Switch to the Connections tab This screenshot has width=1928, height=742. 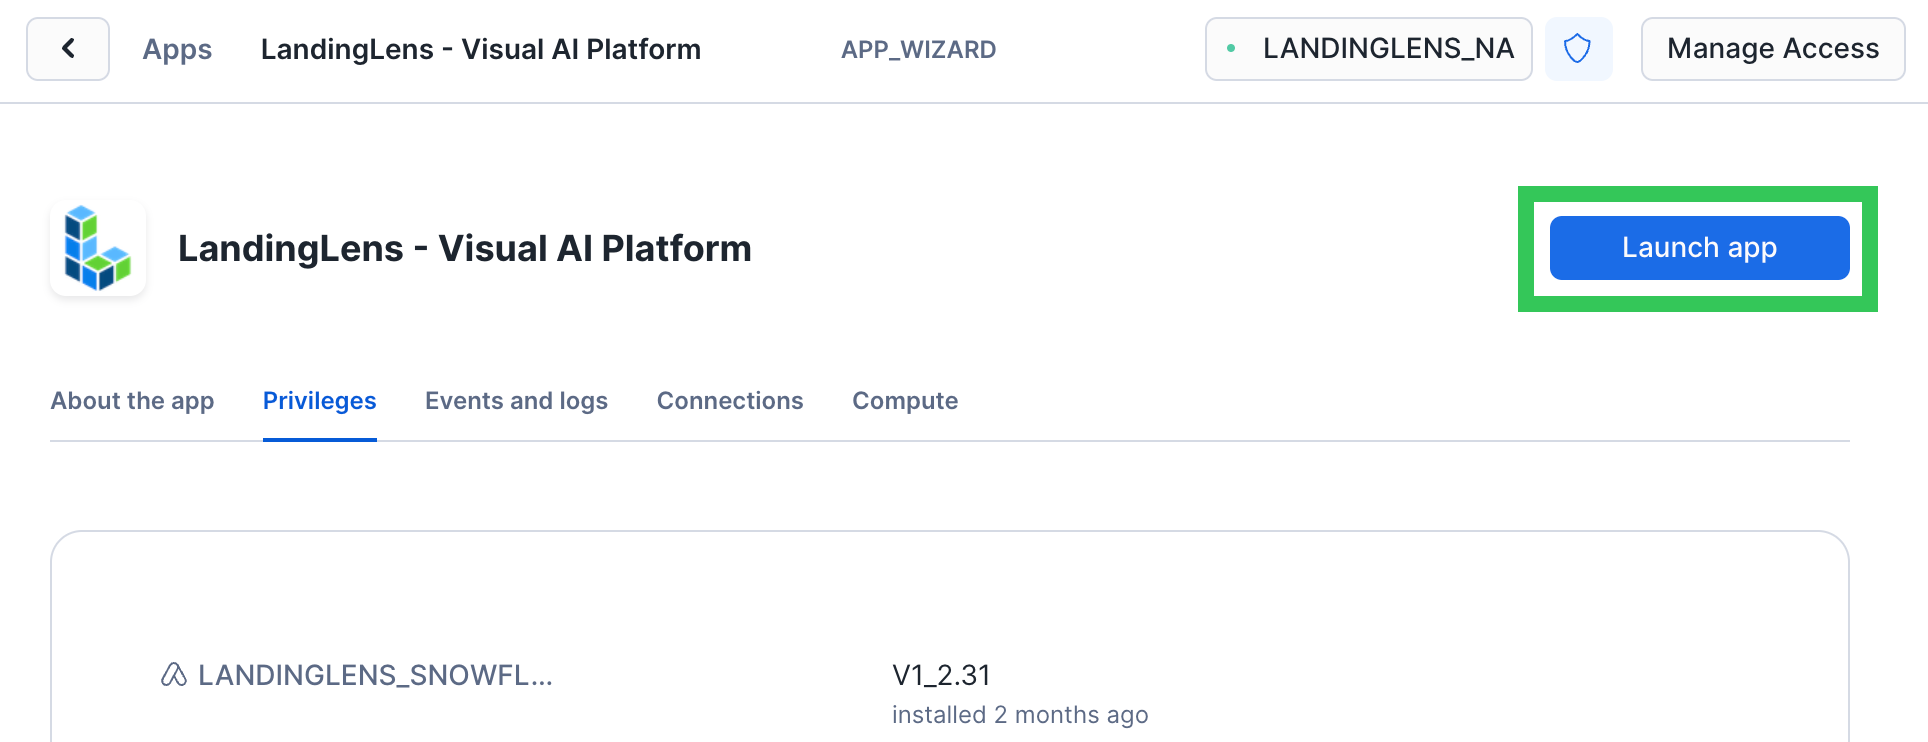click(730, 401)
